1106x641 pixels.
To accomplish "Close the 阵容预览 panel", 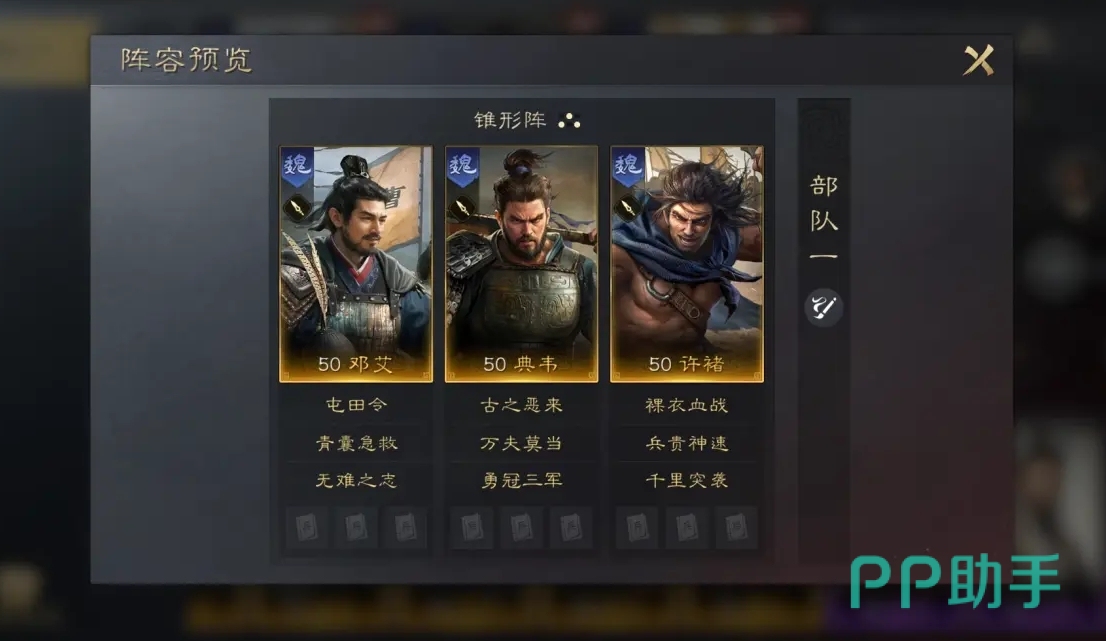I will point(979,60).
